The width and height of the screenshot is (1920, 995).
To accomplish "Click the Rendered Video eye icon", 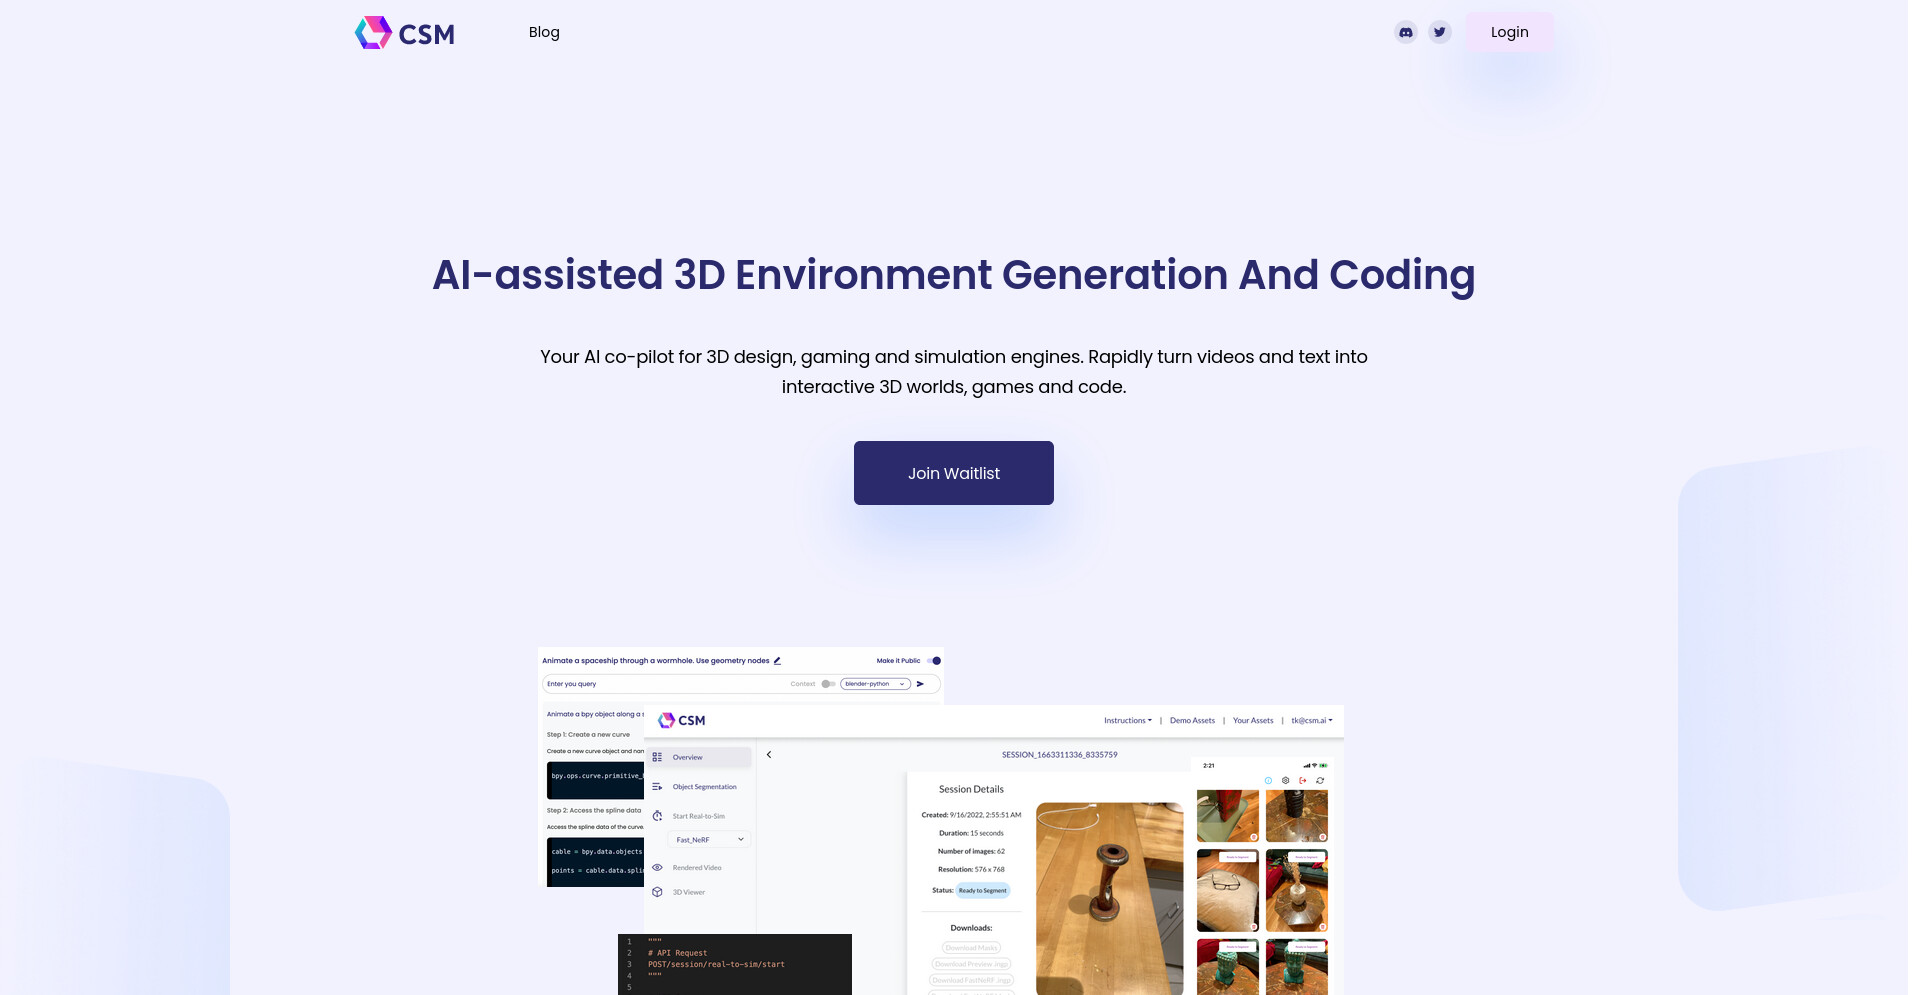I will coord(657,868).
